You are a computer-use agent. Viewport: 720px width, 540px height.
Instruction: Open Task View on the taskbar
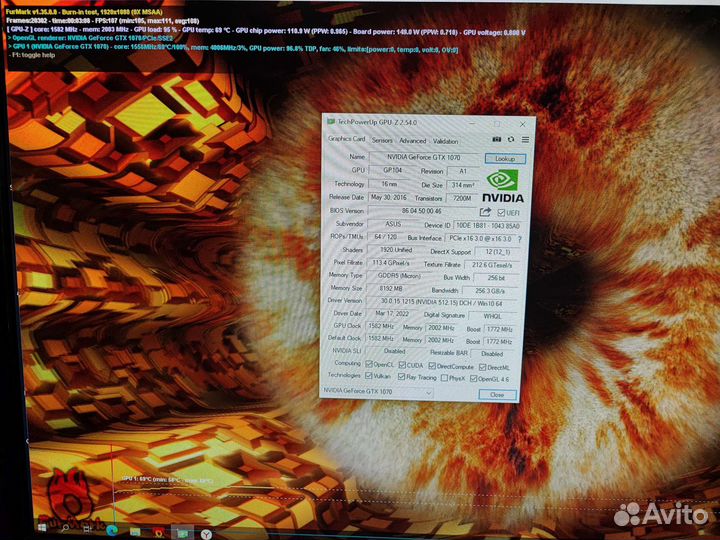[88, 529]
